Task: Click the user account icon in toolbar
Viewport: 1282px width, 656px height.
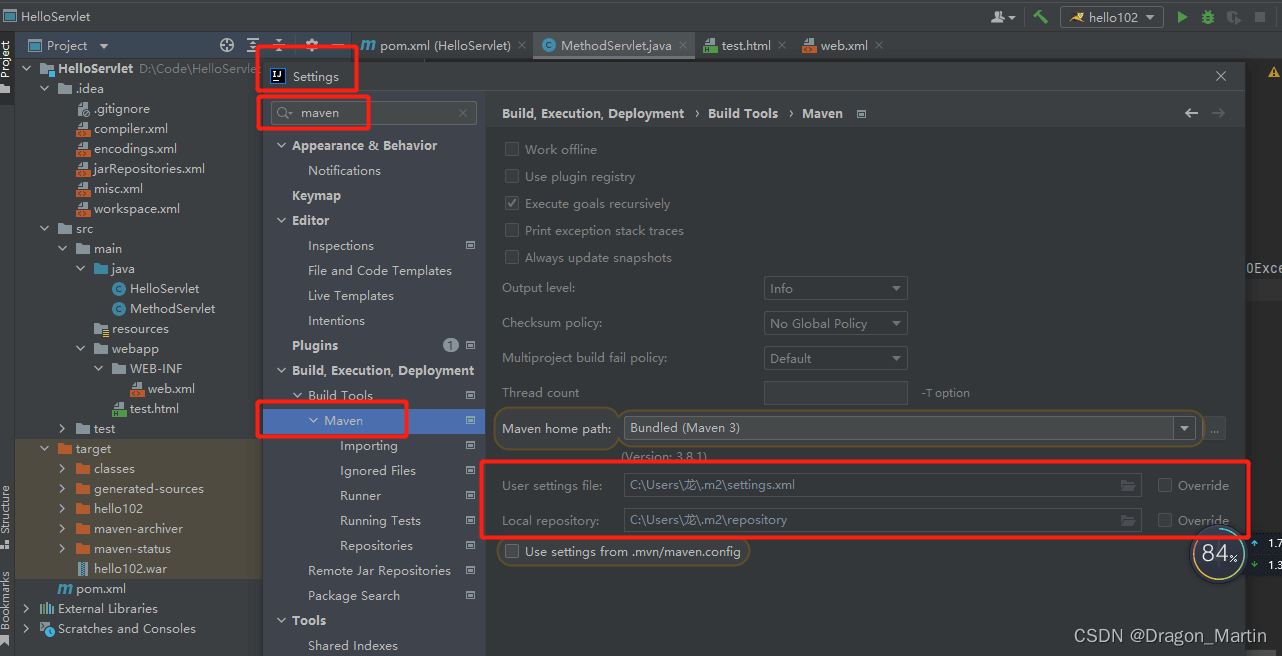Action: coord(1002,17)
